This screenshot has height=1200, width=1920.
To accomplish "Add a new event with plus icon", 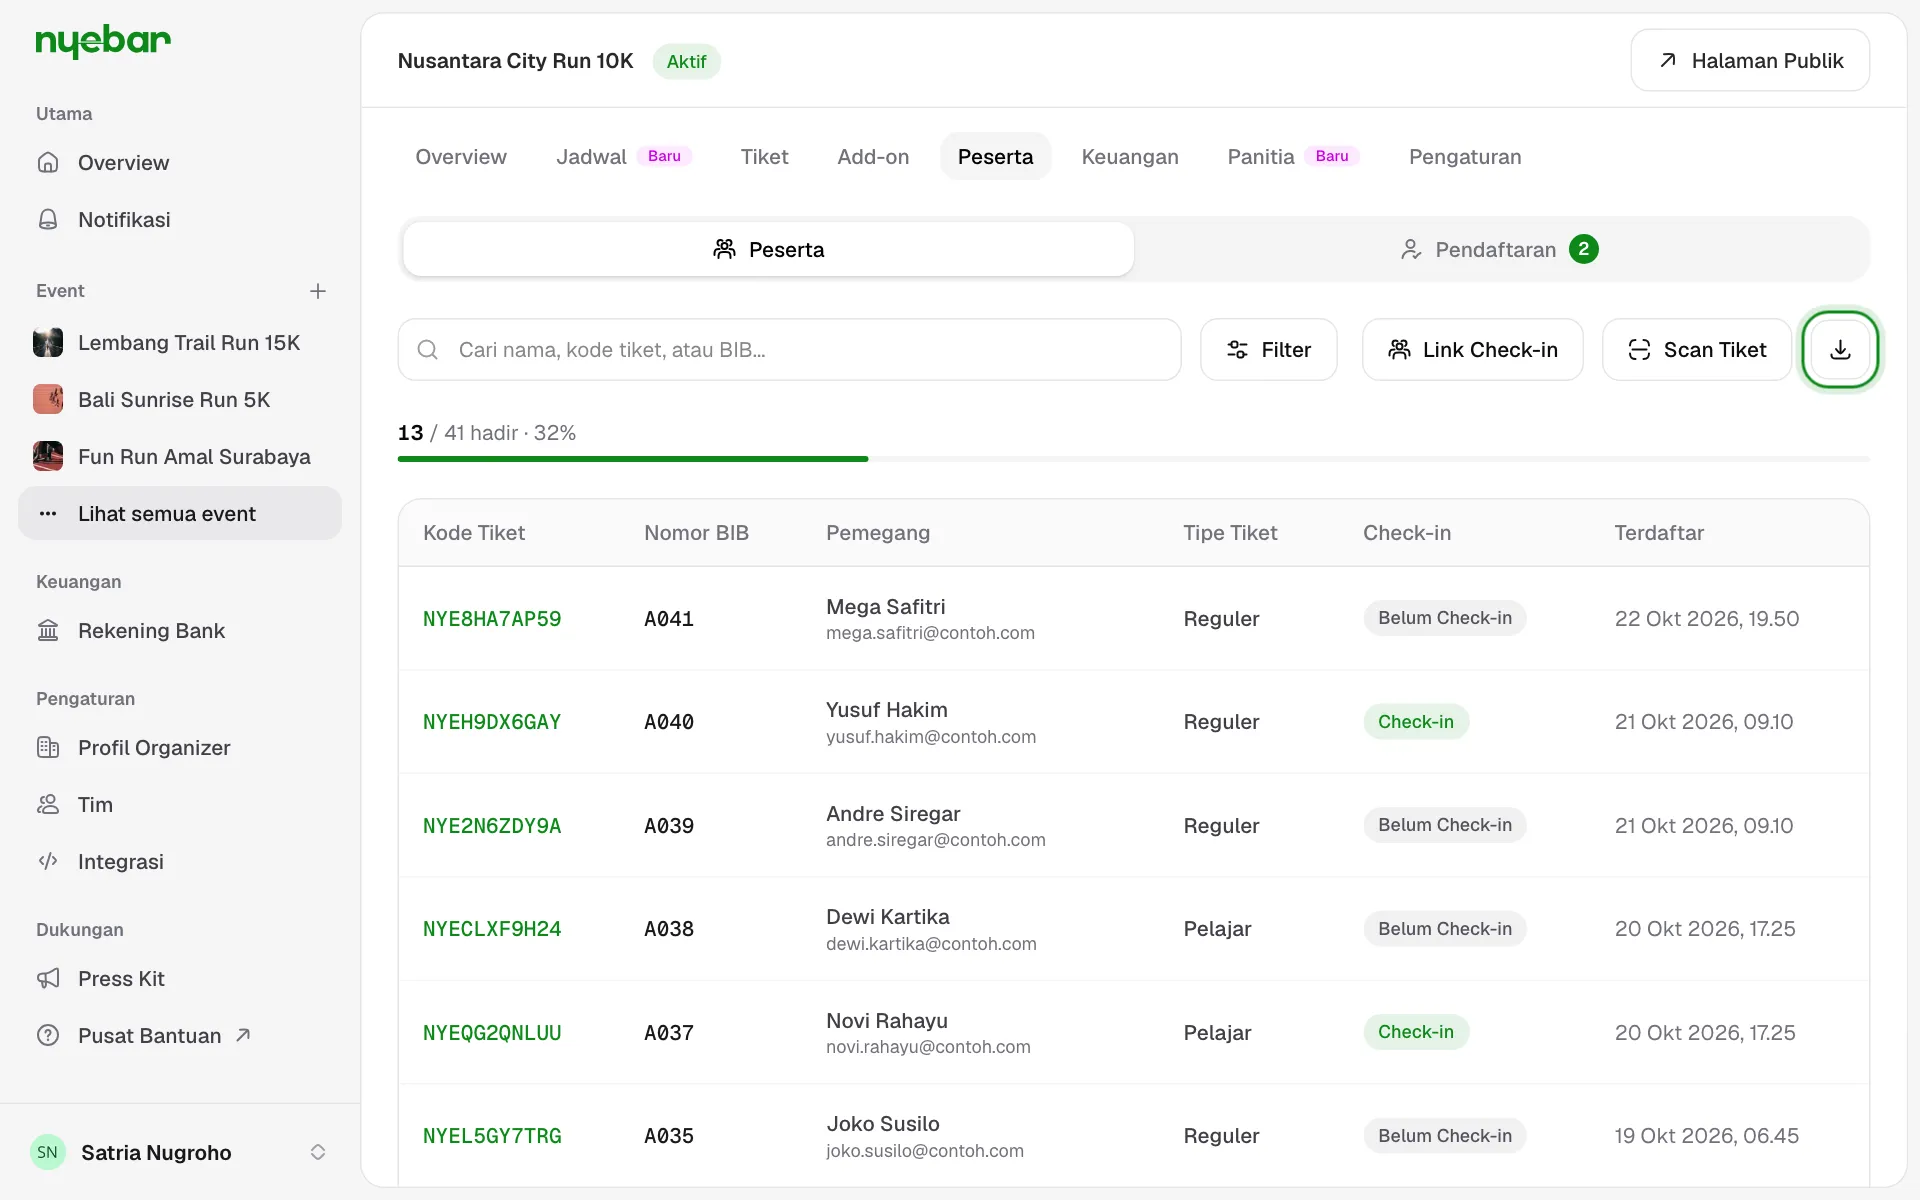I will tap(318, 291).
